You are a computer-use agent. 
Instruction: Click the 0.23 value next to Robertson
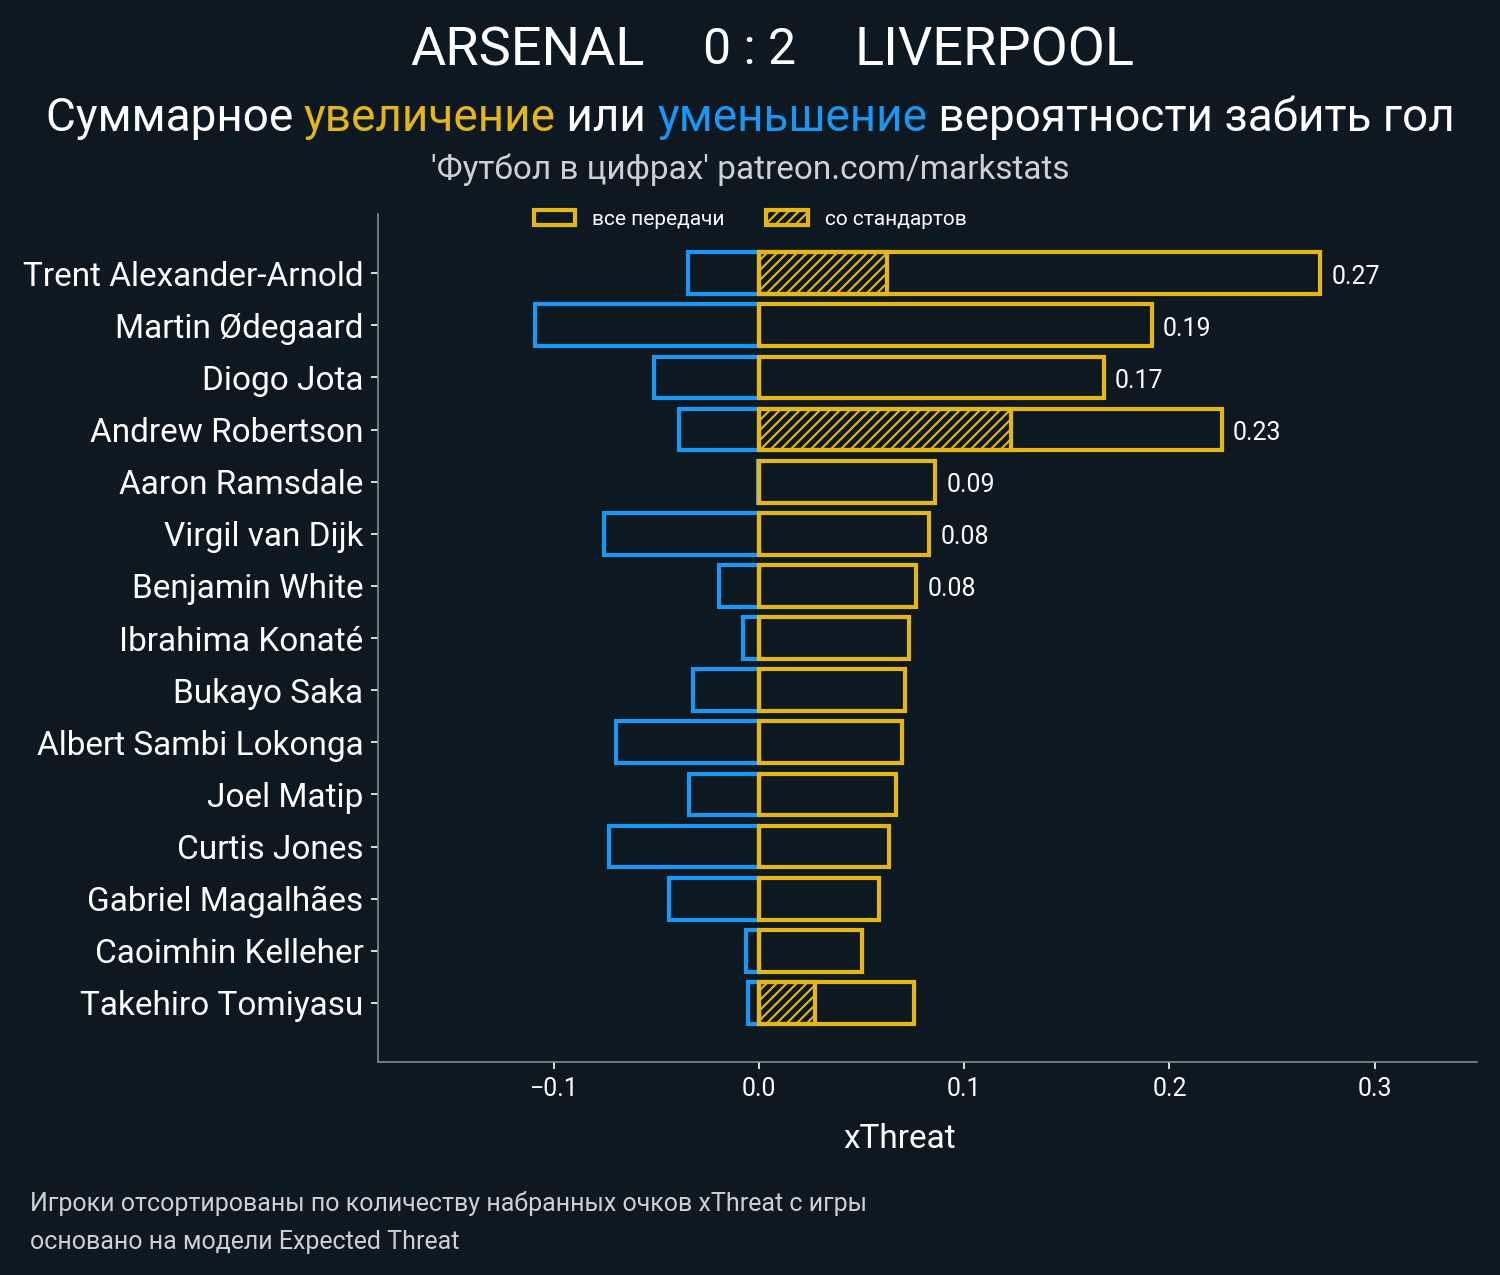(1256, 431)
